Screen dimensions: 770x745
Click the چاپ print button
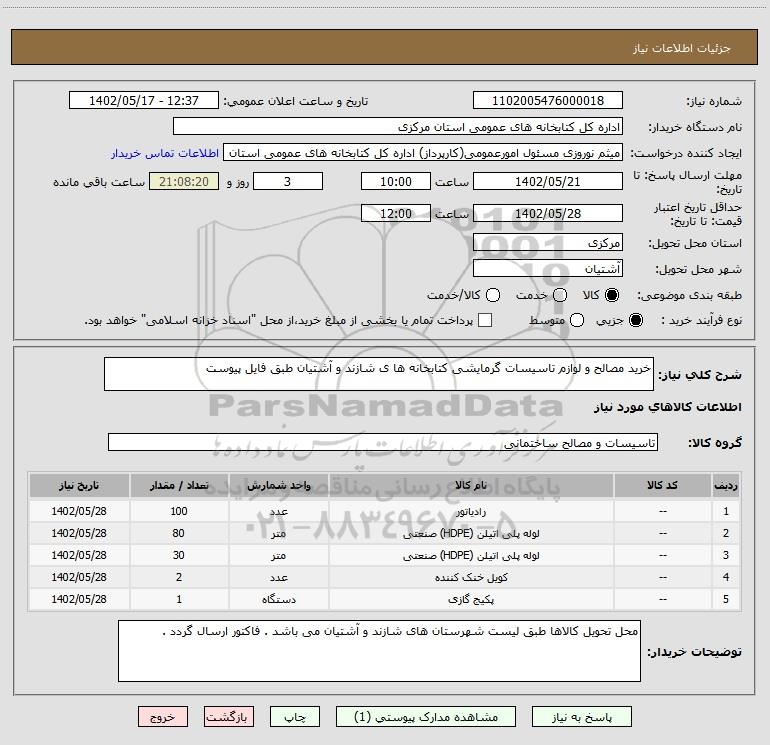295,717
